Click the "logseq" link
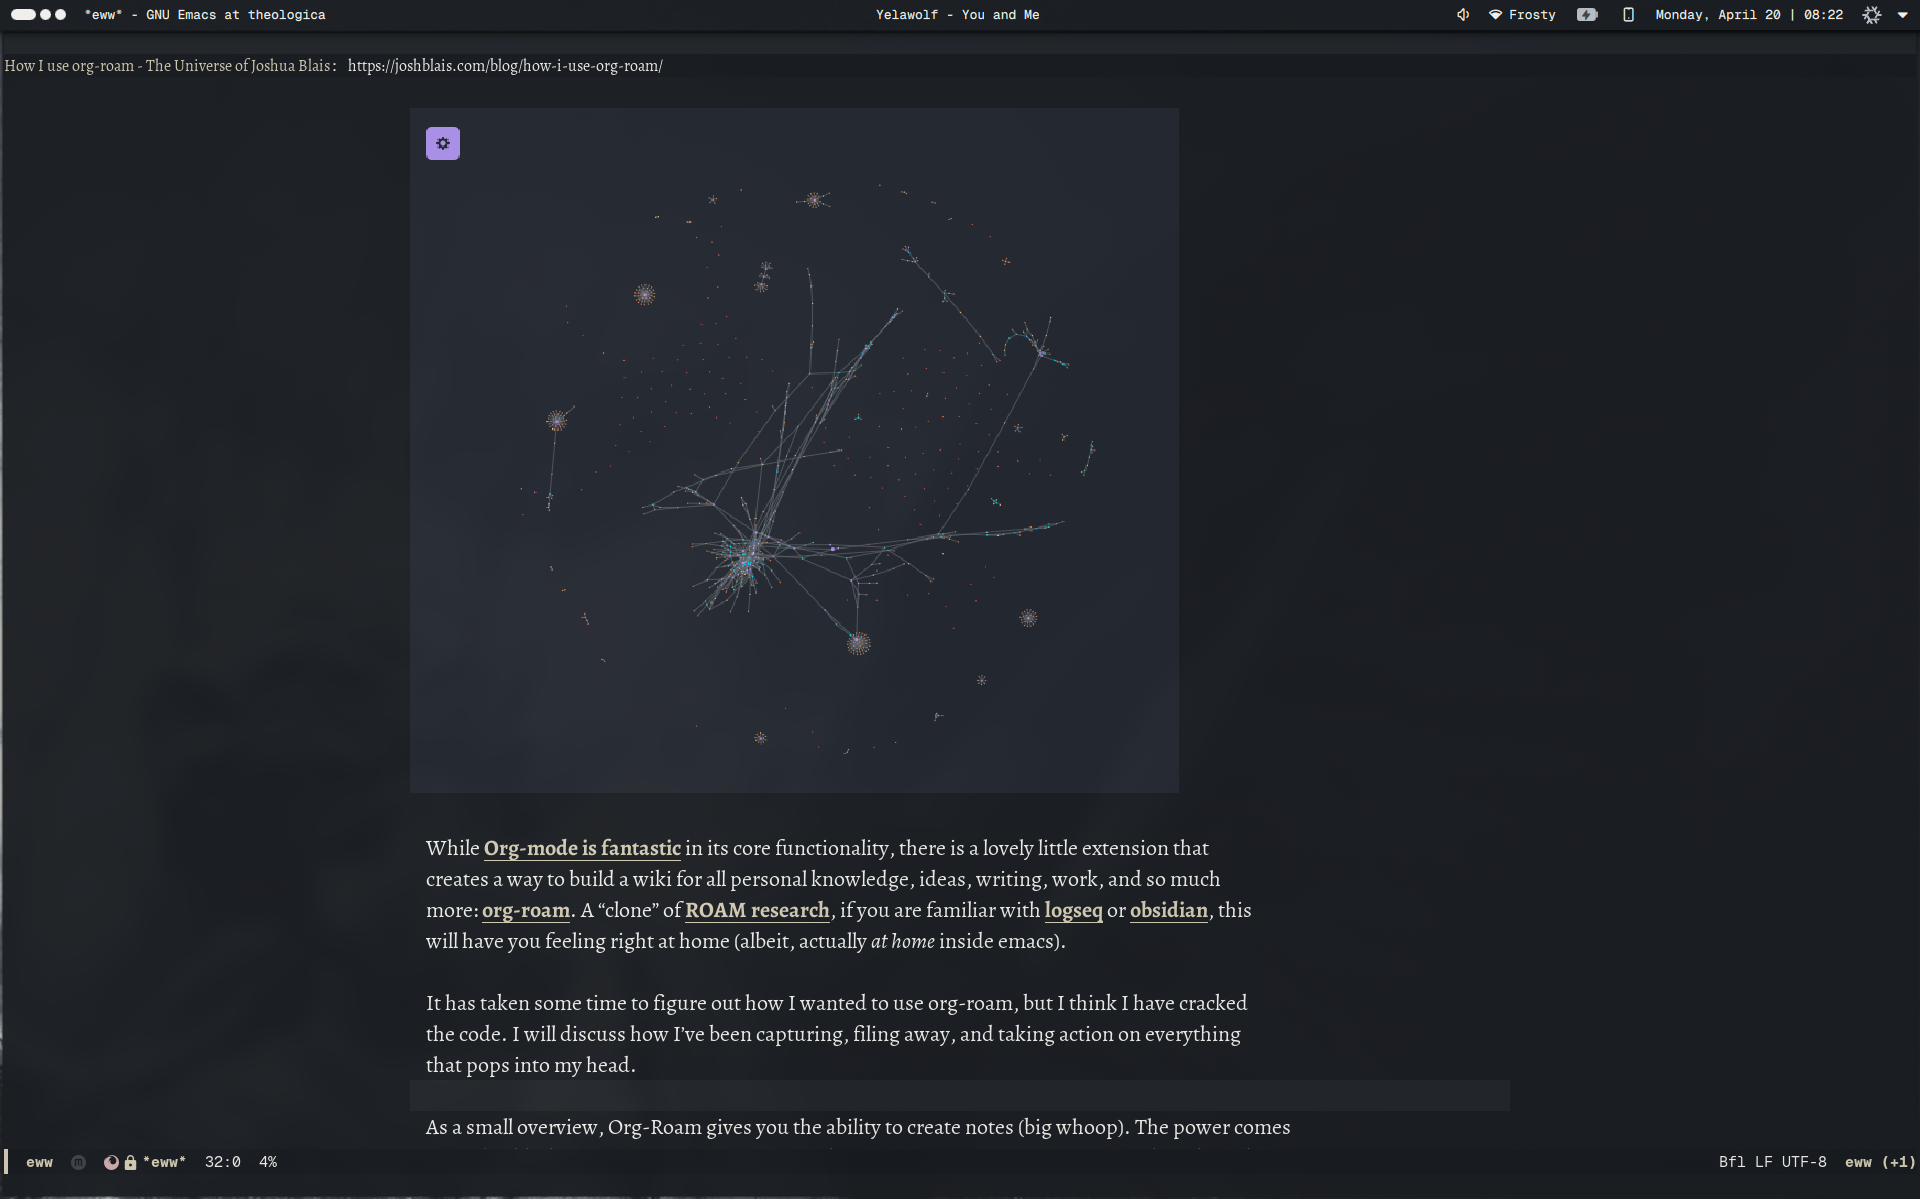 (x=1073, y=910)
